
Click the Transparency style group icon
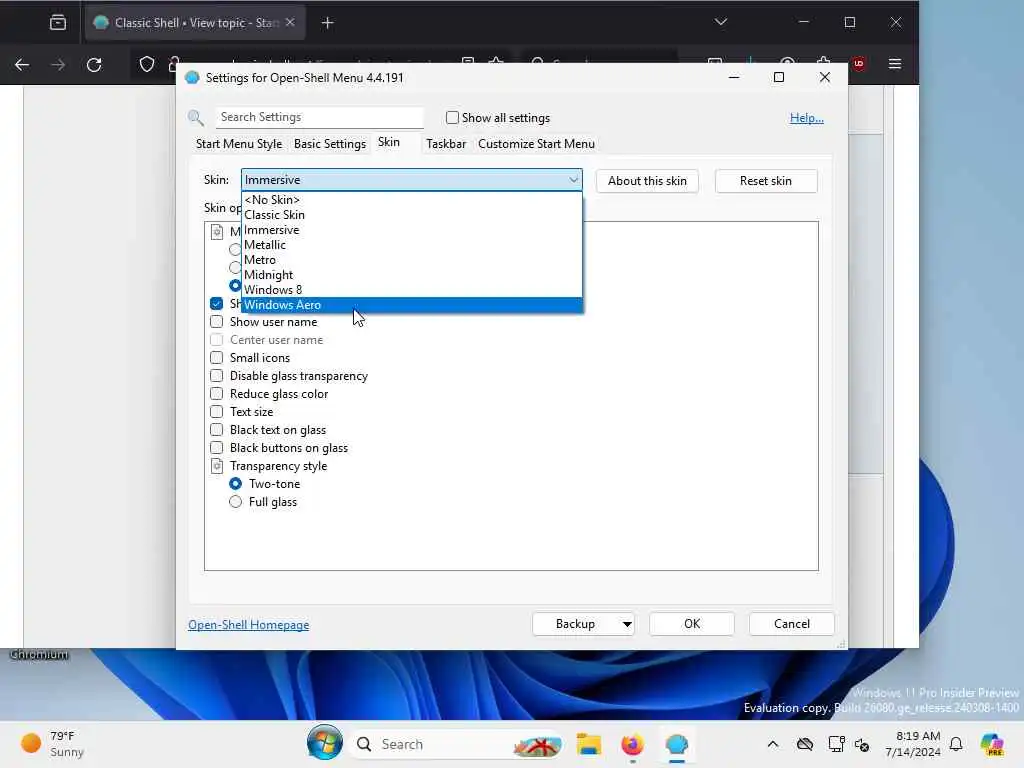click(217, 466)
